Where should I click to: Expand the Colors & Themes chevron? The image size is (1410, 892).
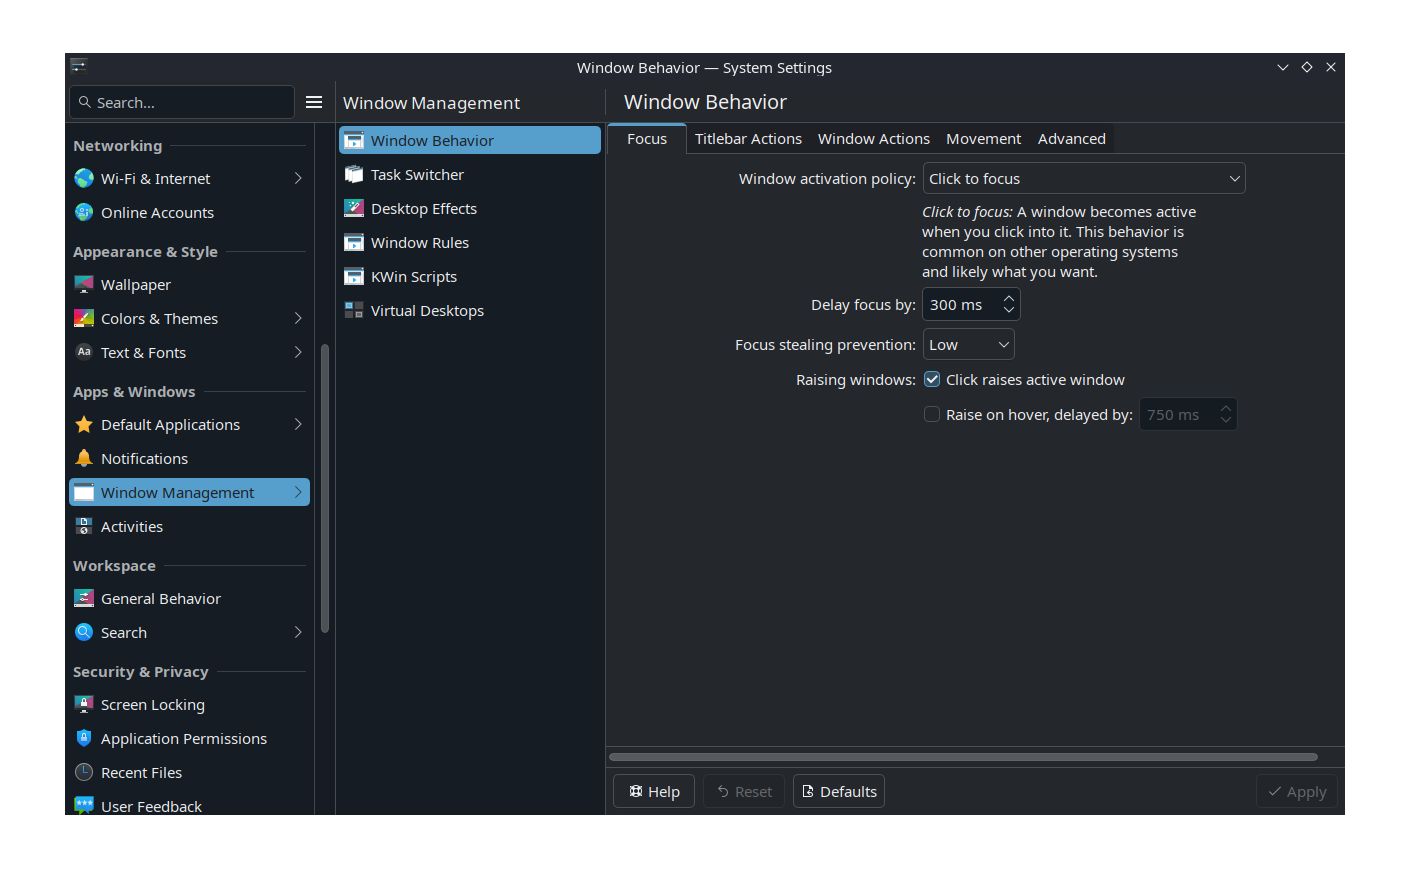(298, 319)
